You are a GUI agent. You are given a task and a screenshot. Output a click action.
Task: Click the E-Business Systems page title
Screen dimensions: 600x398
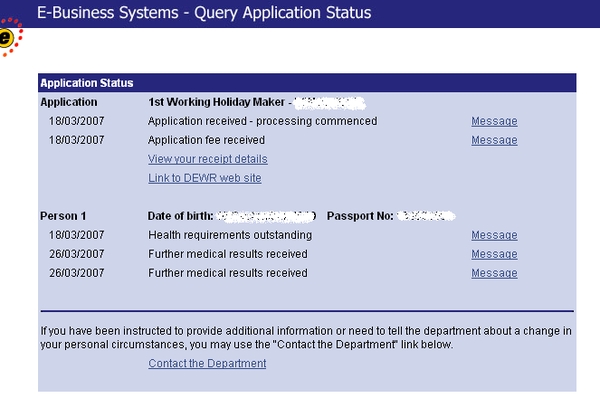point(204,13)
